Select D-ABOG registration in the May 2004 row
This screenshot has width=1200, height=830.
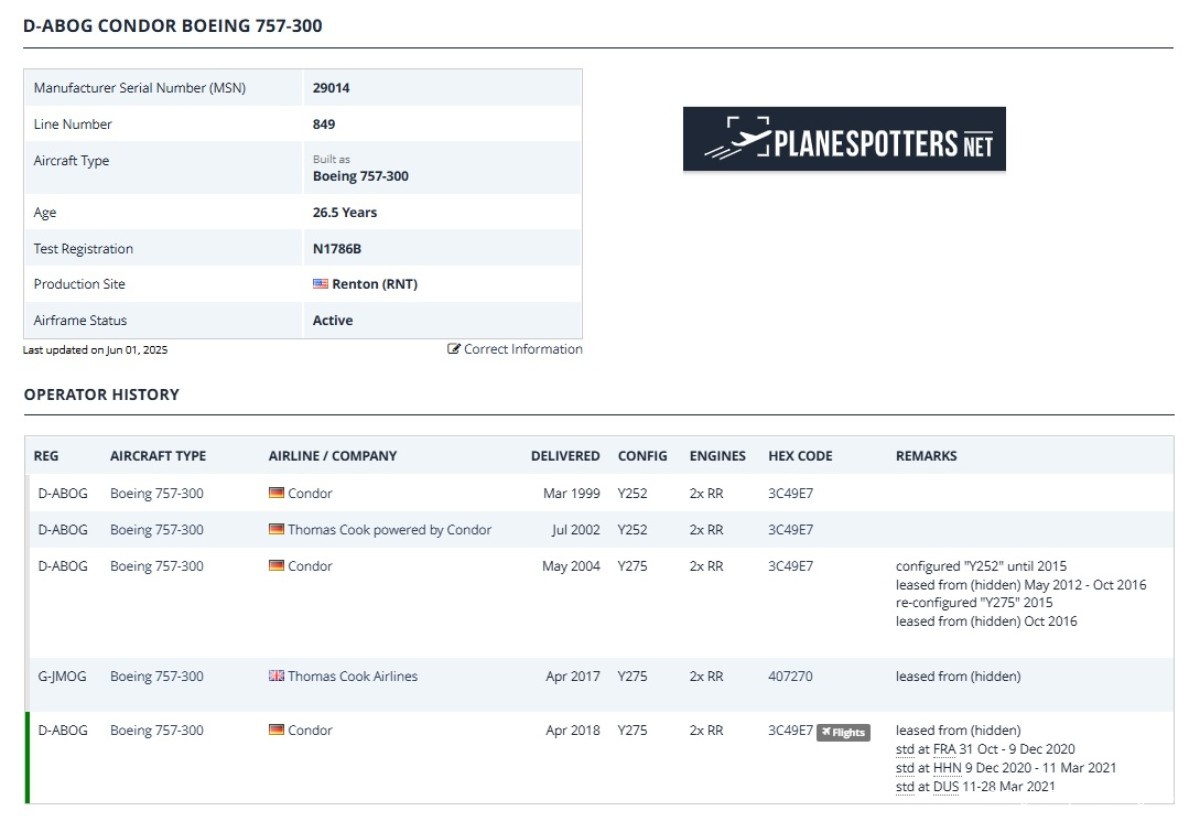click(63, 566)
